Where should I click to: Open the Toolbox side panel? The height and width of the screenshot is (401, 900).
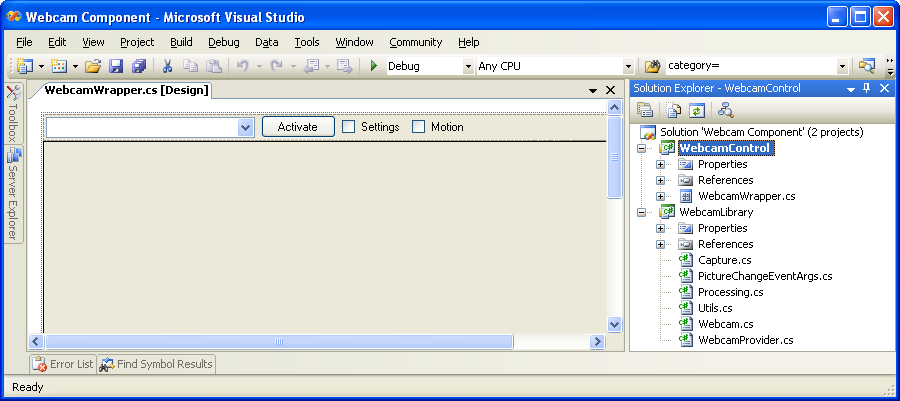(13, 114)
